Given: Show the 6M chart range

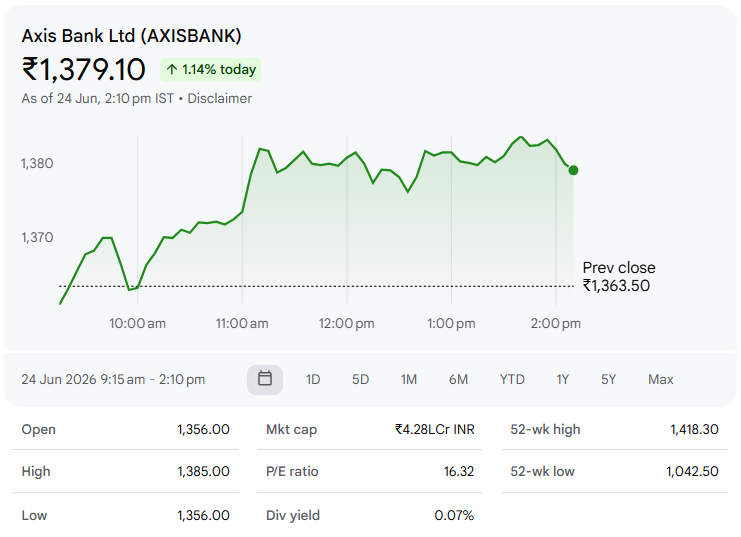Looking at the screenshot, I should tap(458, 380).
